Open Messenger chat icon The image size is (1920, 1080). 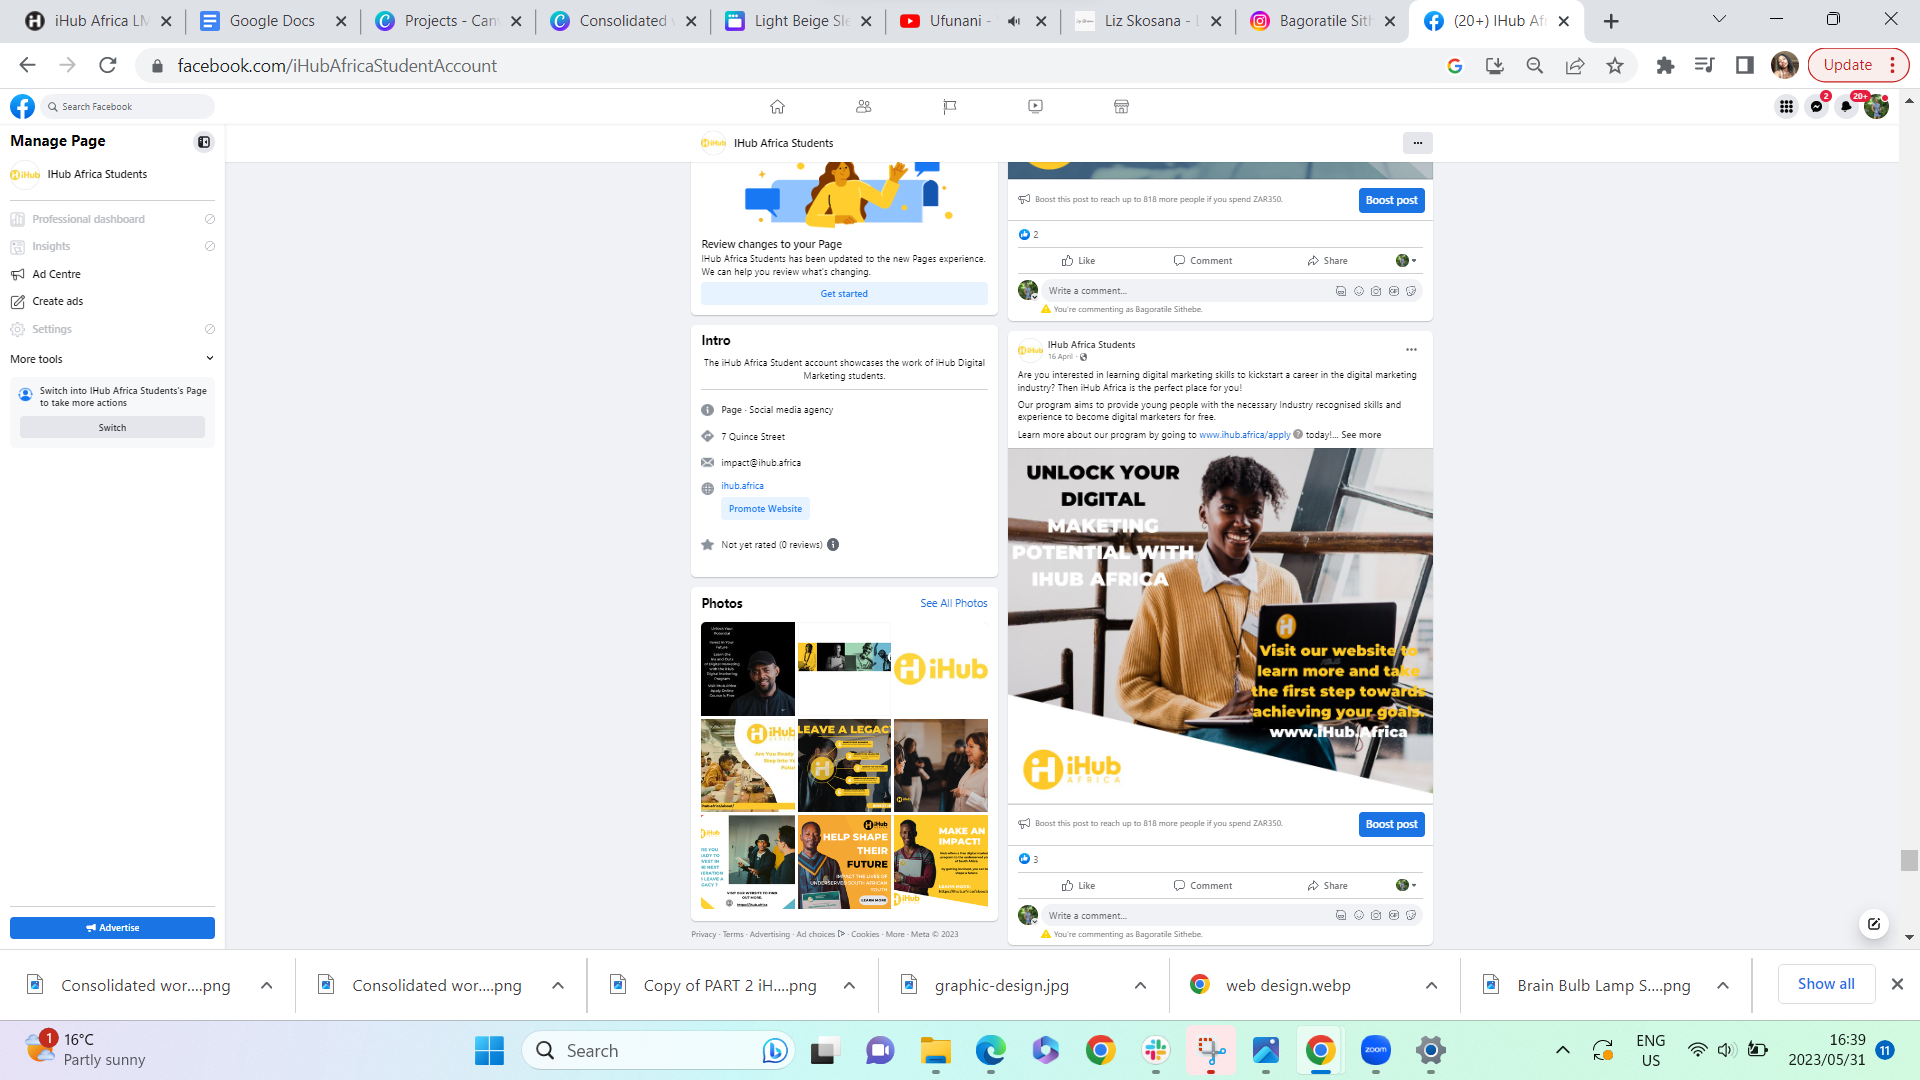[x=1817, y=106]
